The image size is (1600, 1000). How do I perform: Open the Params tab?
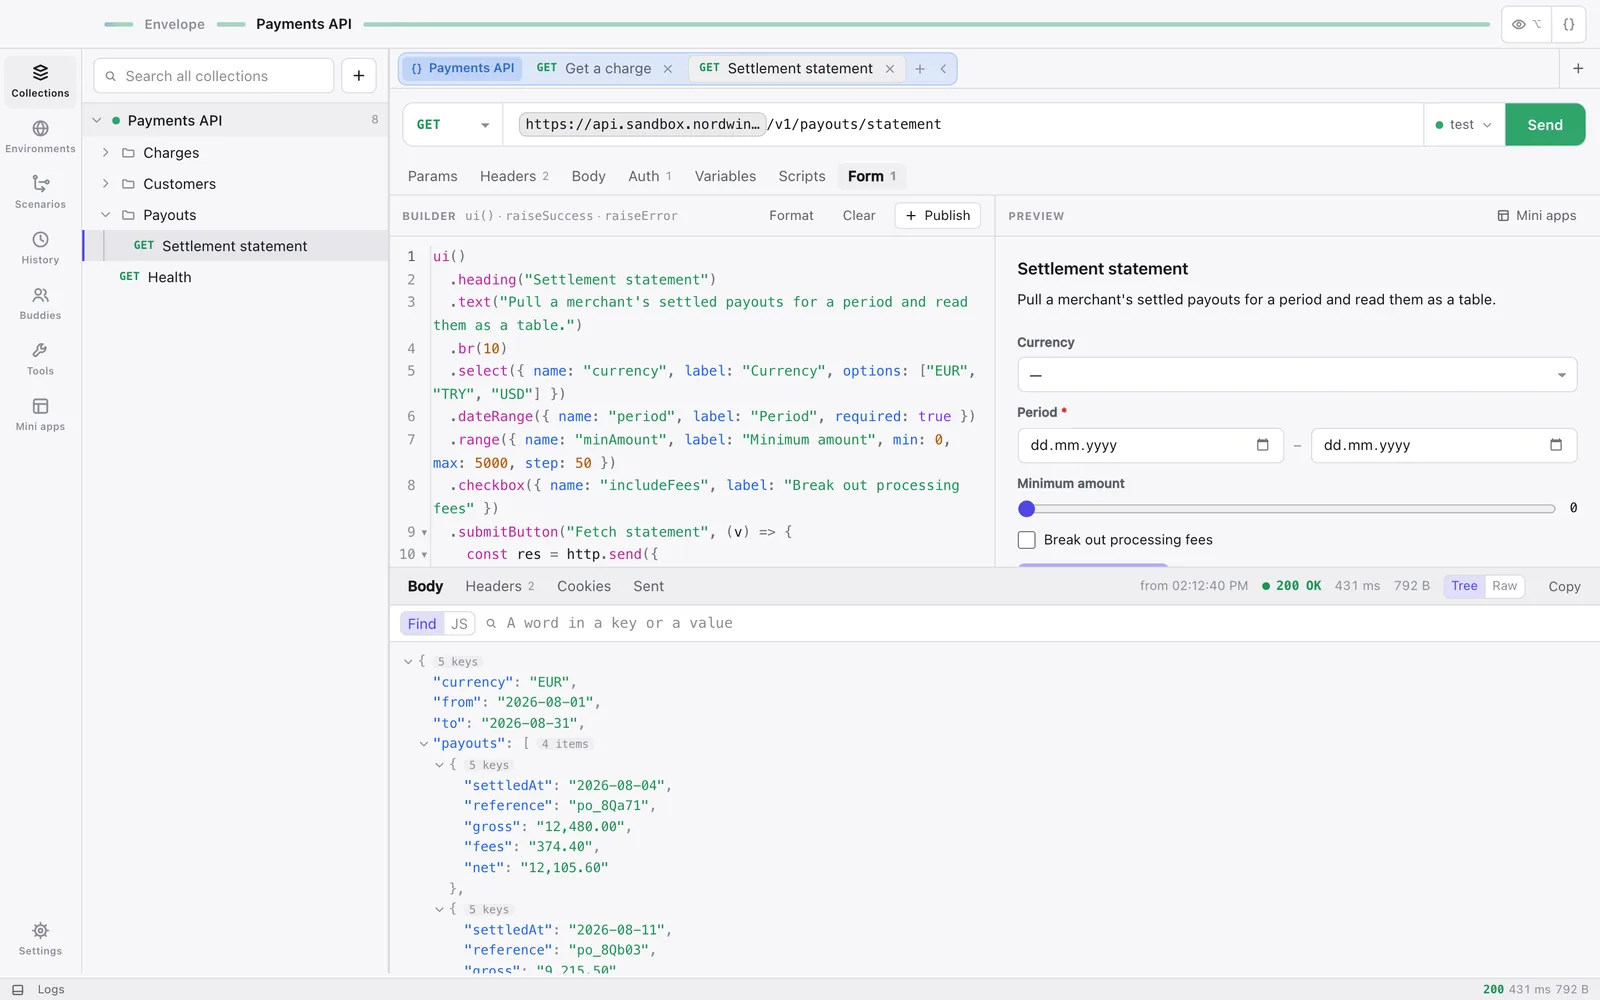tap(432, 177)
